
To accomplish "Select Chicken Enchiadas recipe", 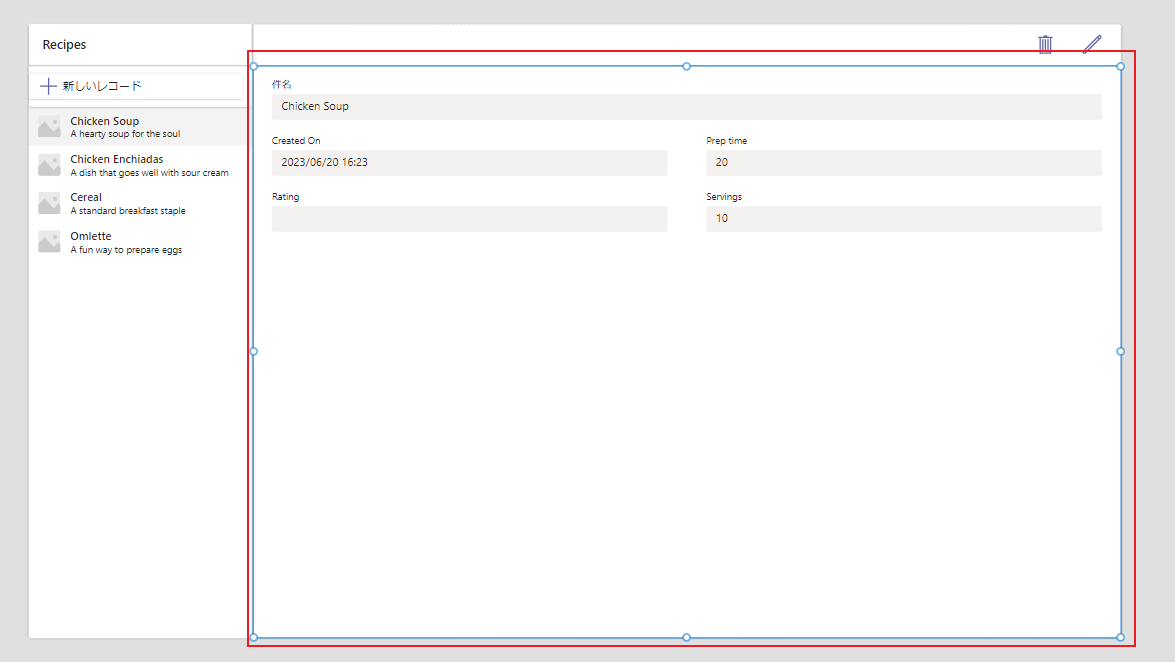I will coord(138,165).
